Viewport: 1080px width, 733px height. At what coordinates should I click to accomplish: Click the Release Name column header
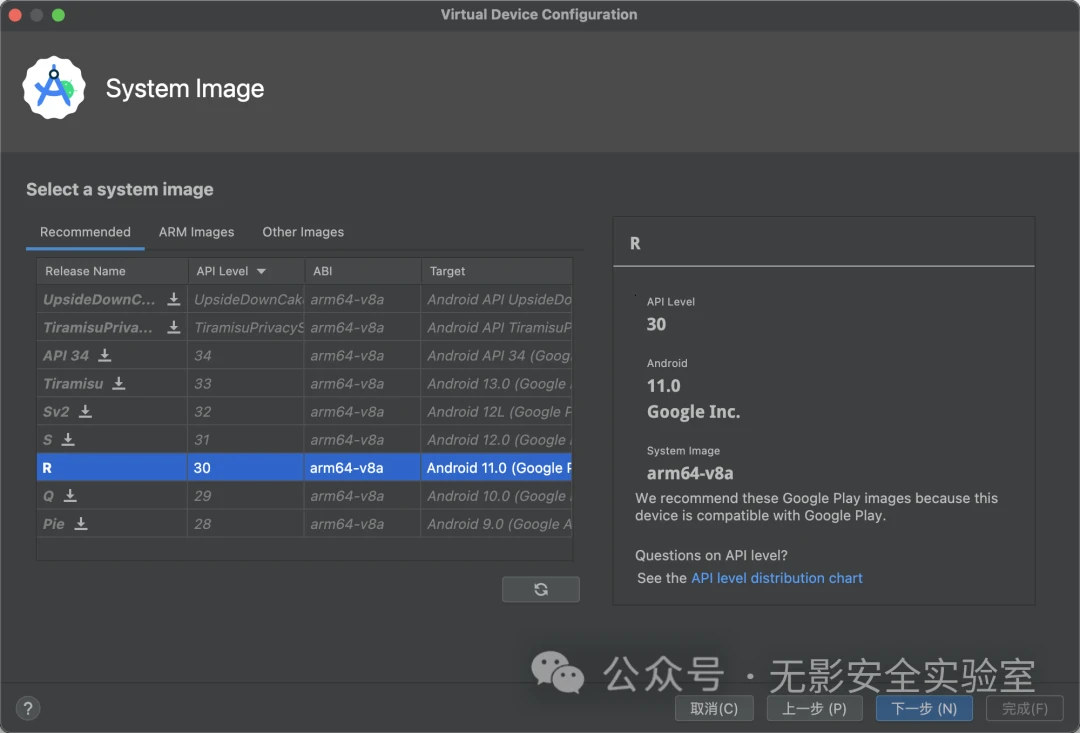(x=86, y=271)
